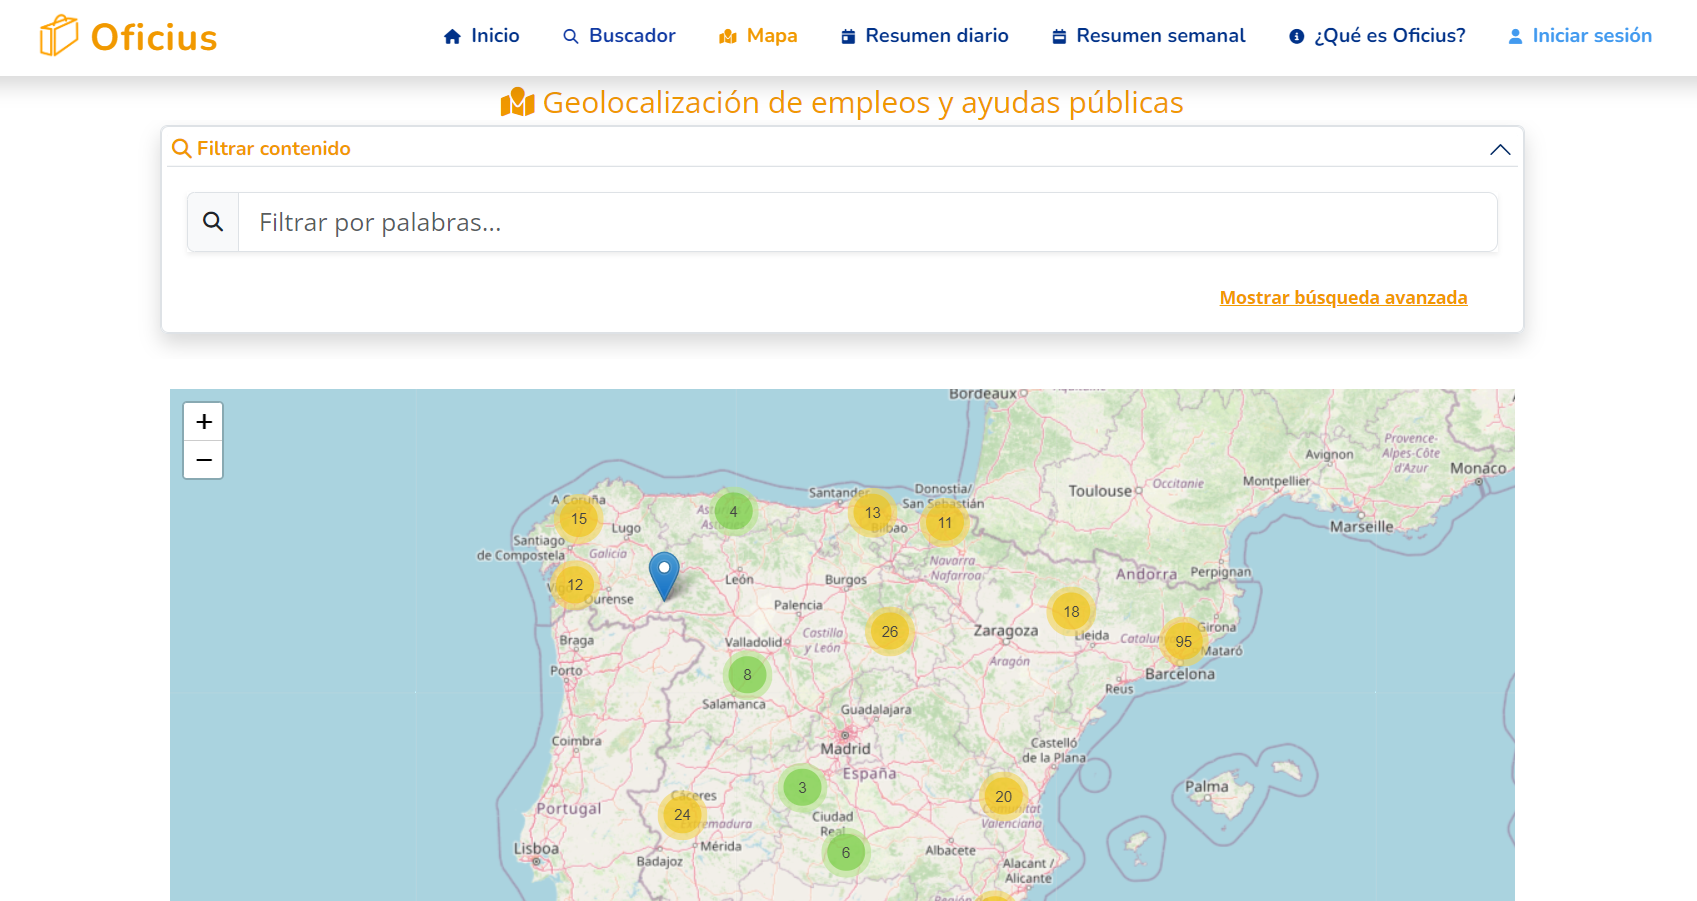Screen dimensions: 1697x901
Task: Click Iniciar sesión link
Action: pos(1580,36)
